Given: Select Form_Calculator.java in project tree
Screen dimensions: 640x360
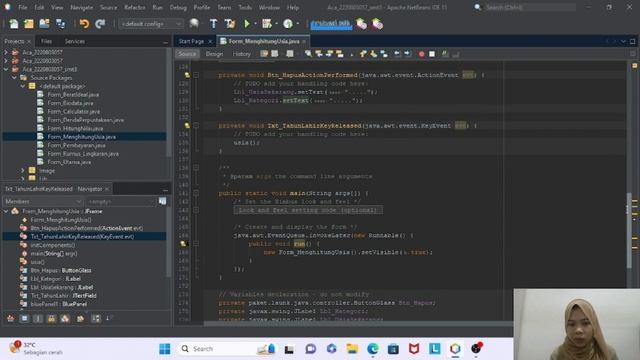Looking at the screenshot, I should point(73,111).
